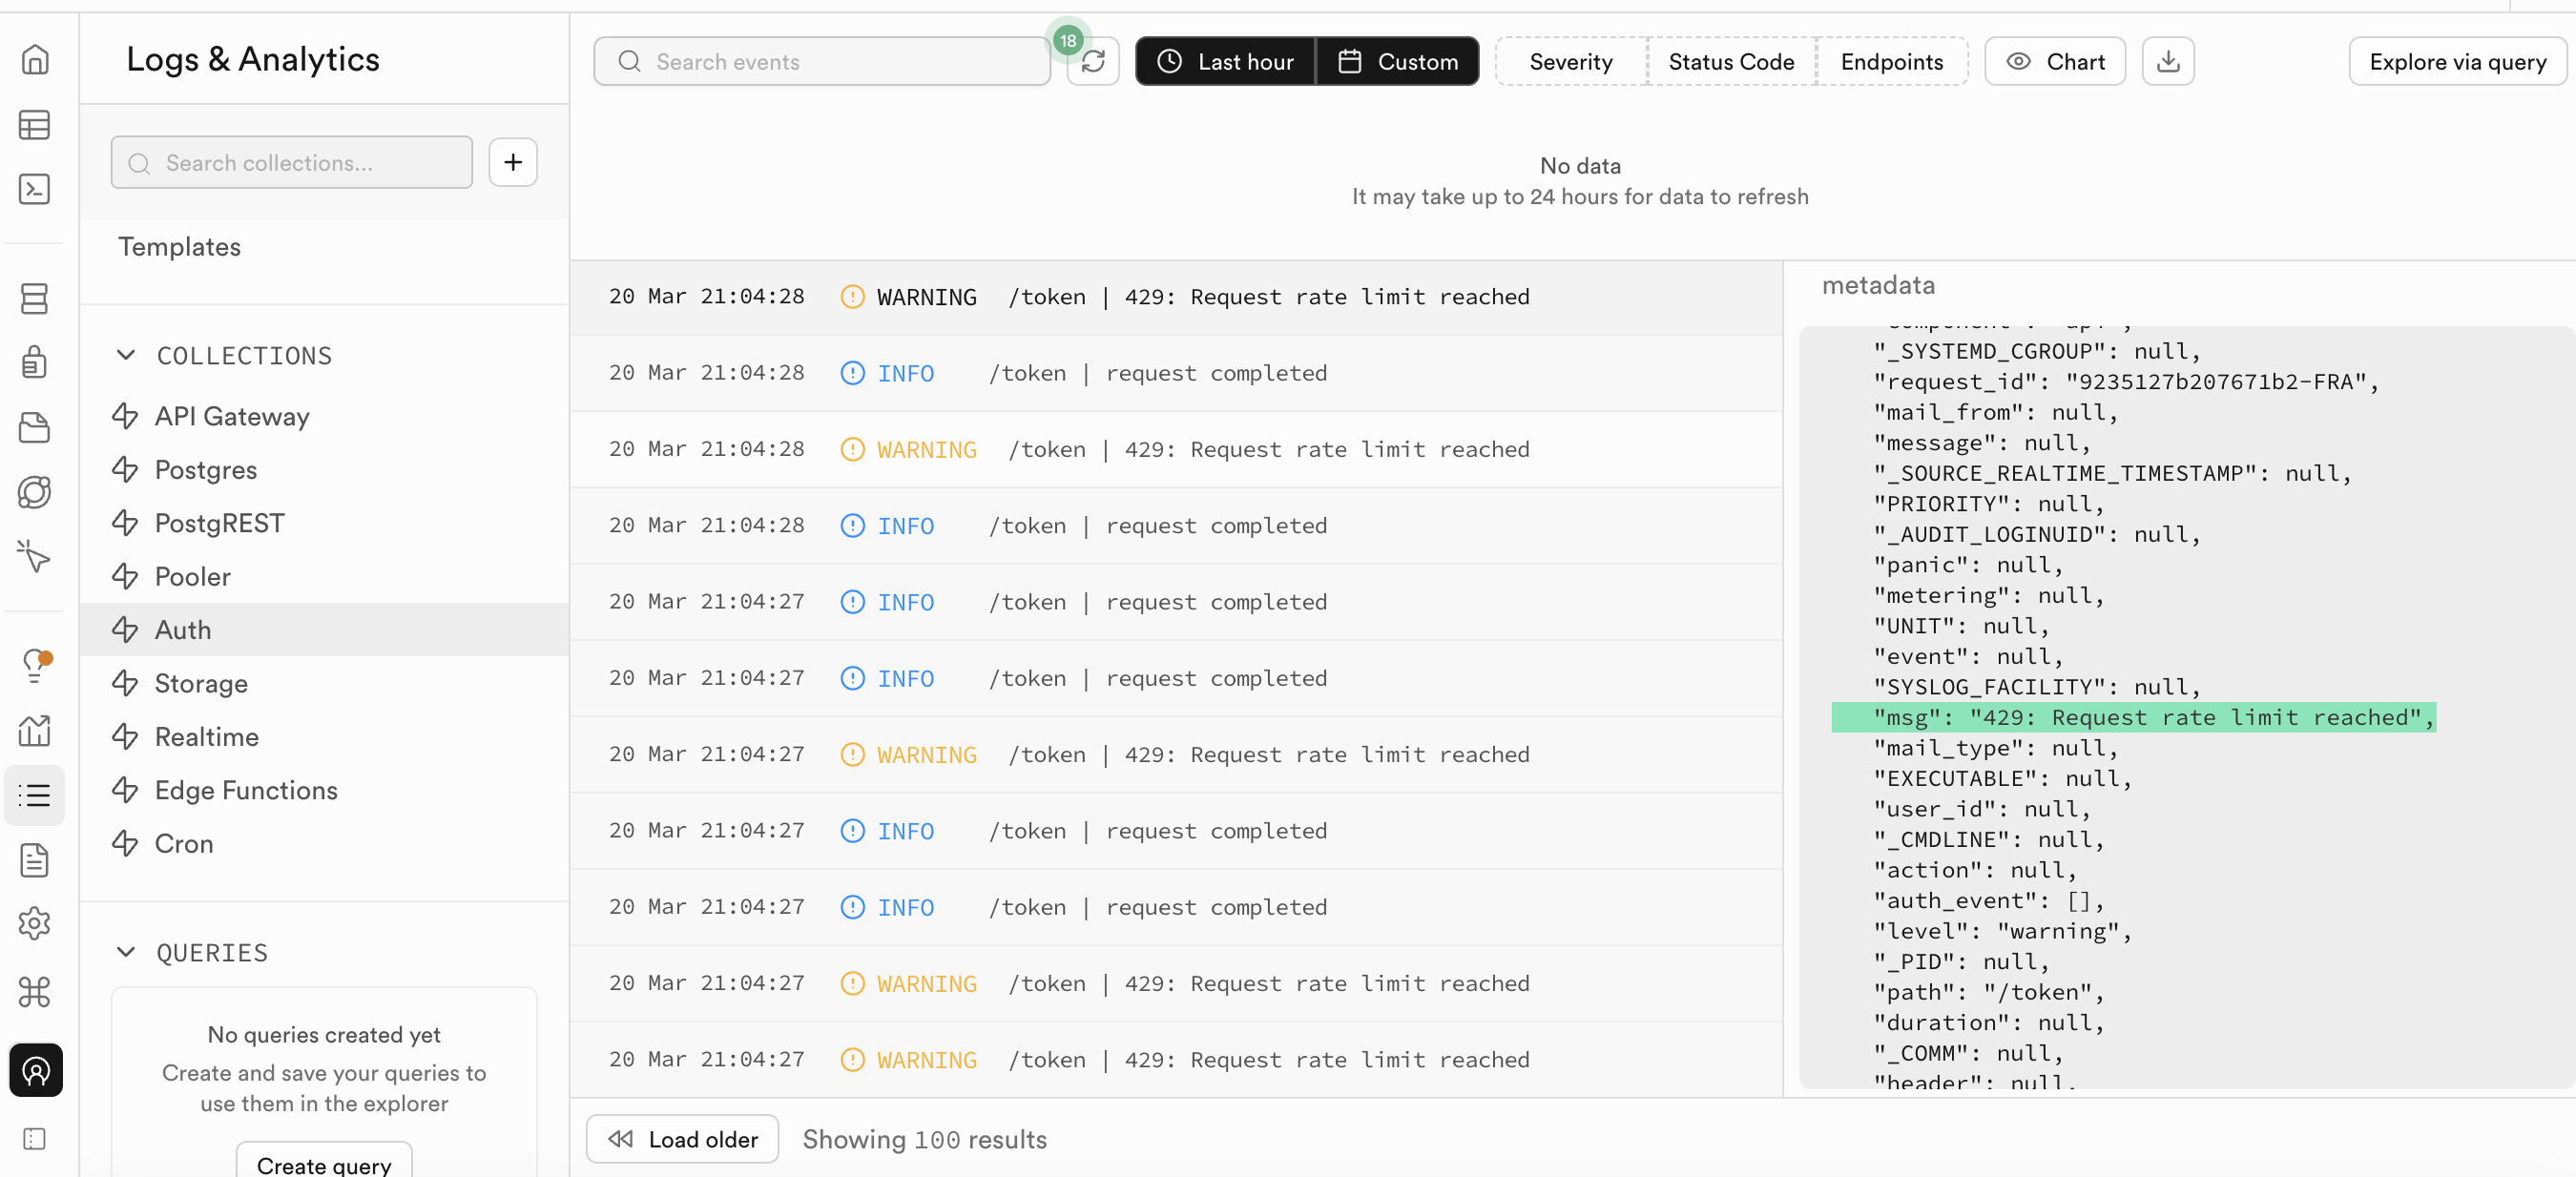This screenshot has height=1177, width=2576.
Task: Open the SQL Editor terminal icon
Action: point(35,189)
